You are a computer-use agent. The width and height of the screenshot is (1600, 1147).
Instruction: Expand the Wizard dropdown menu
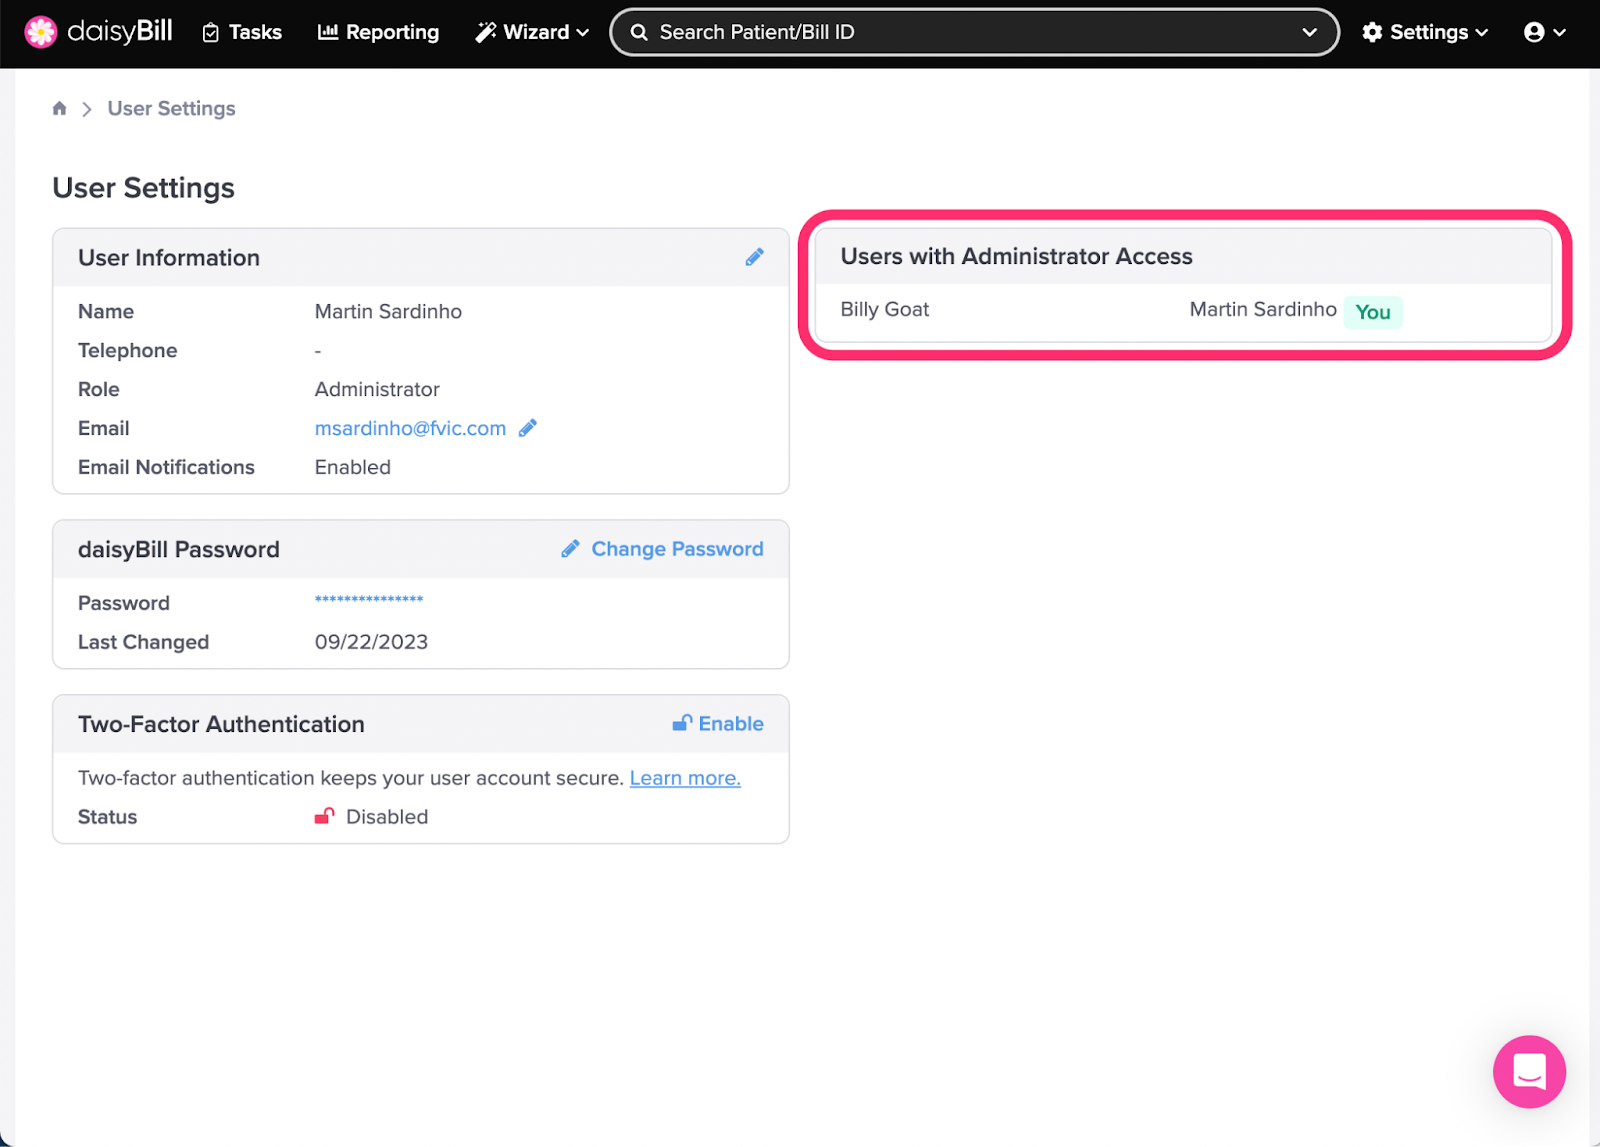point(532,32)
